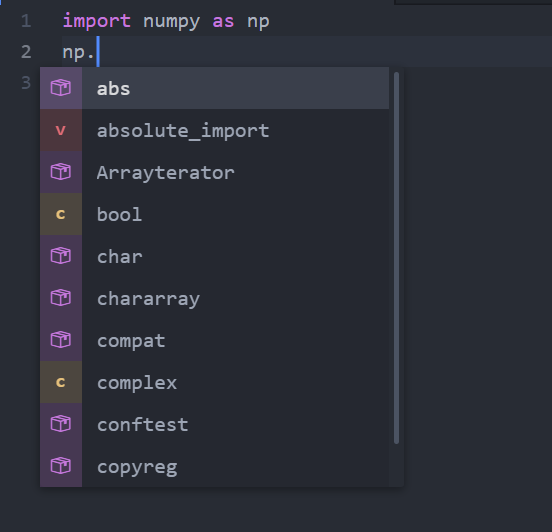Click the package icon beside conftest
The height and width of the screenshot is (532, 552).
click(x=61, y=424)
